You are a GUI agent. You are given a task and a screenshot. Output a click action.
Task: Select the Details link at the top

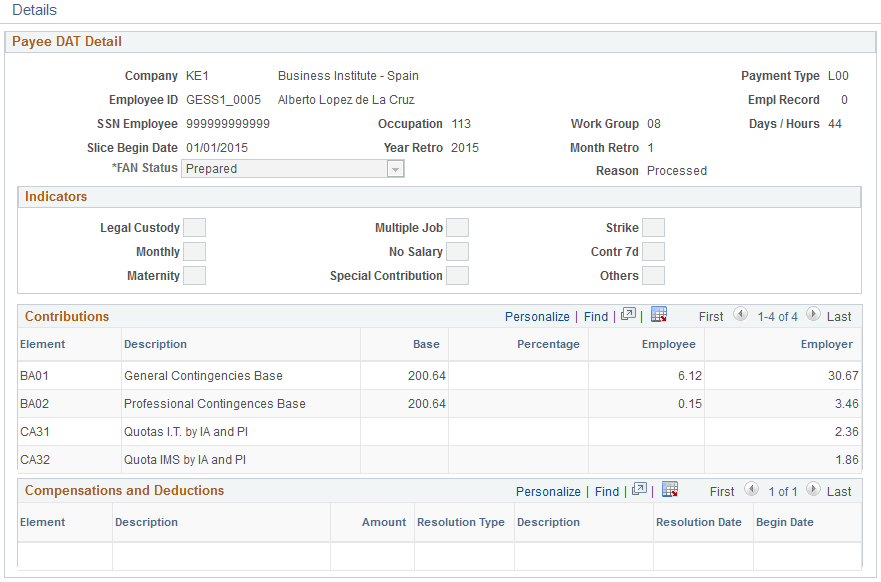pyautogui.click(x=36, y=10)
